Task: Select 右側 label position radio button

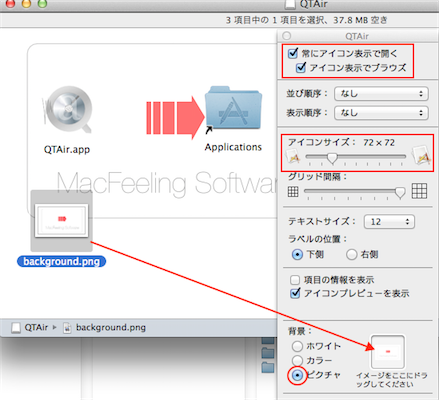Action: coord(351,255)
